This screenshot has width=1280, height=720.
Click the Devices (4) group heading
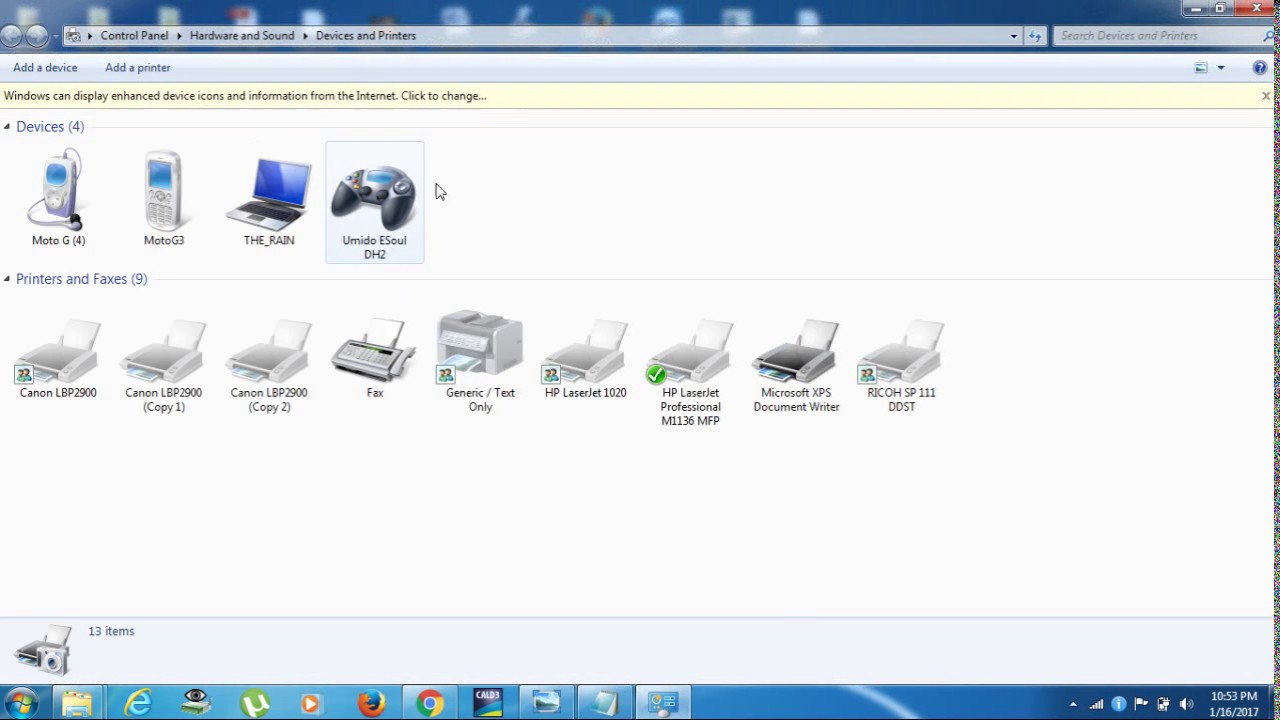[50, 127]
